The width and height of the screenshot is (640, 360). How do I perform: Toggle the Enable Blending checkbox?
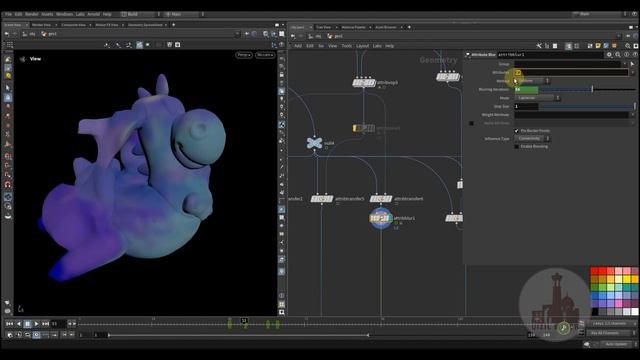[517, 147]
